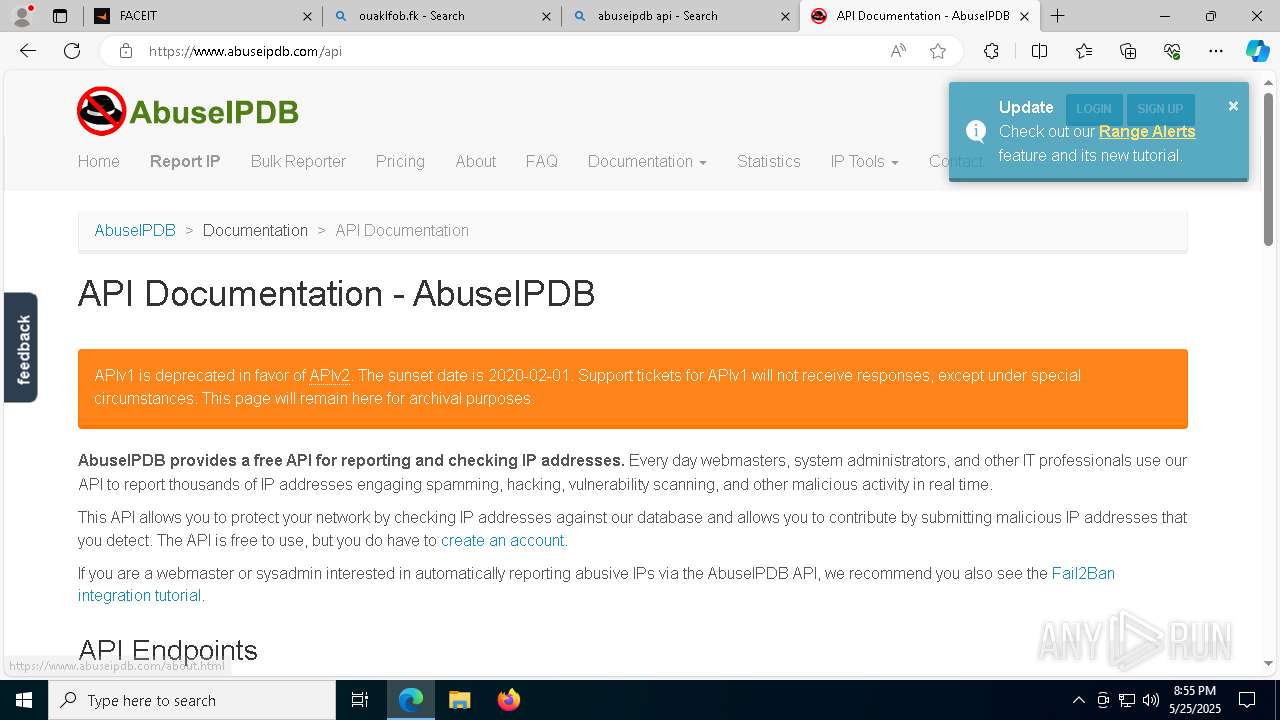This screenshot has width=1280, height=720.
Task: Click the SIGN UP button
Action: pos(1160,109)
